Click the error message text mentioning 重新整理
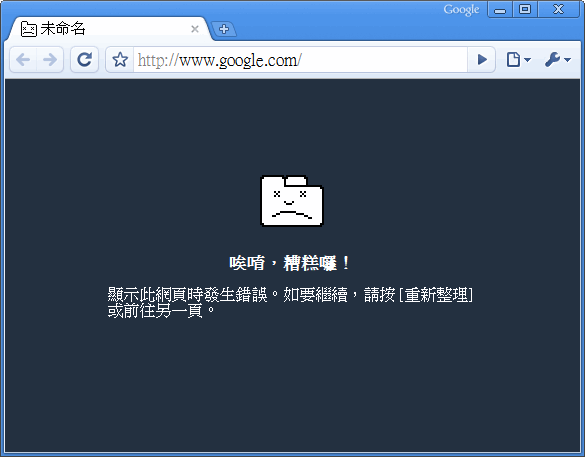Screen dimensions: 585x457 pos(290,302)
